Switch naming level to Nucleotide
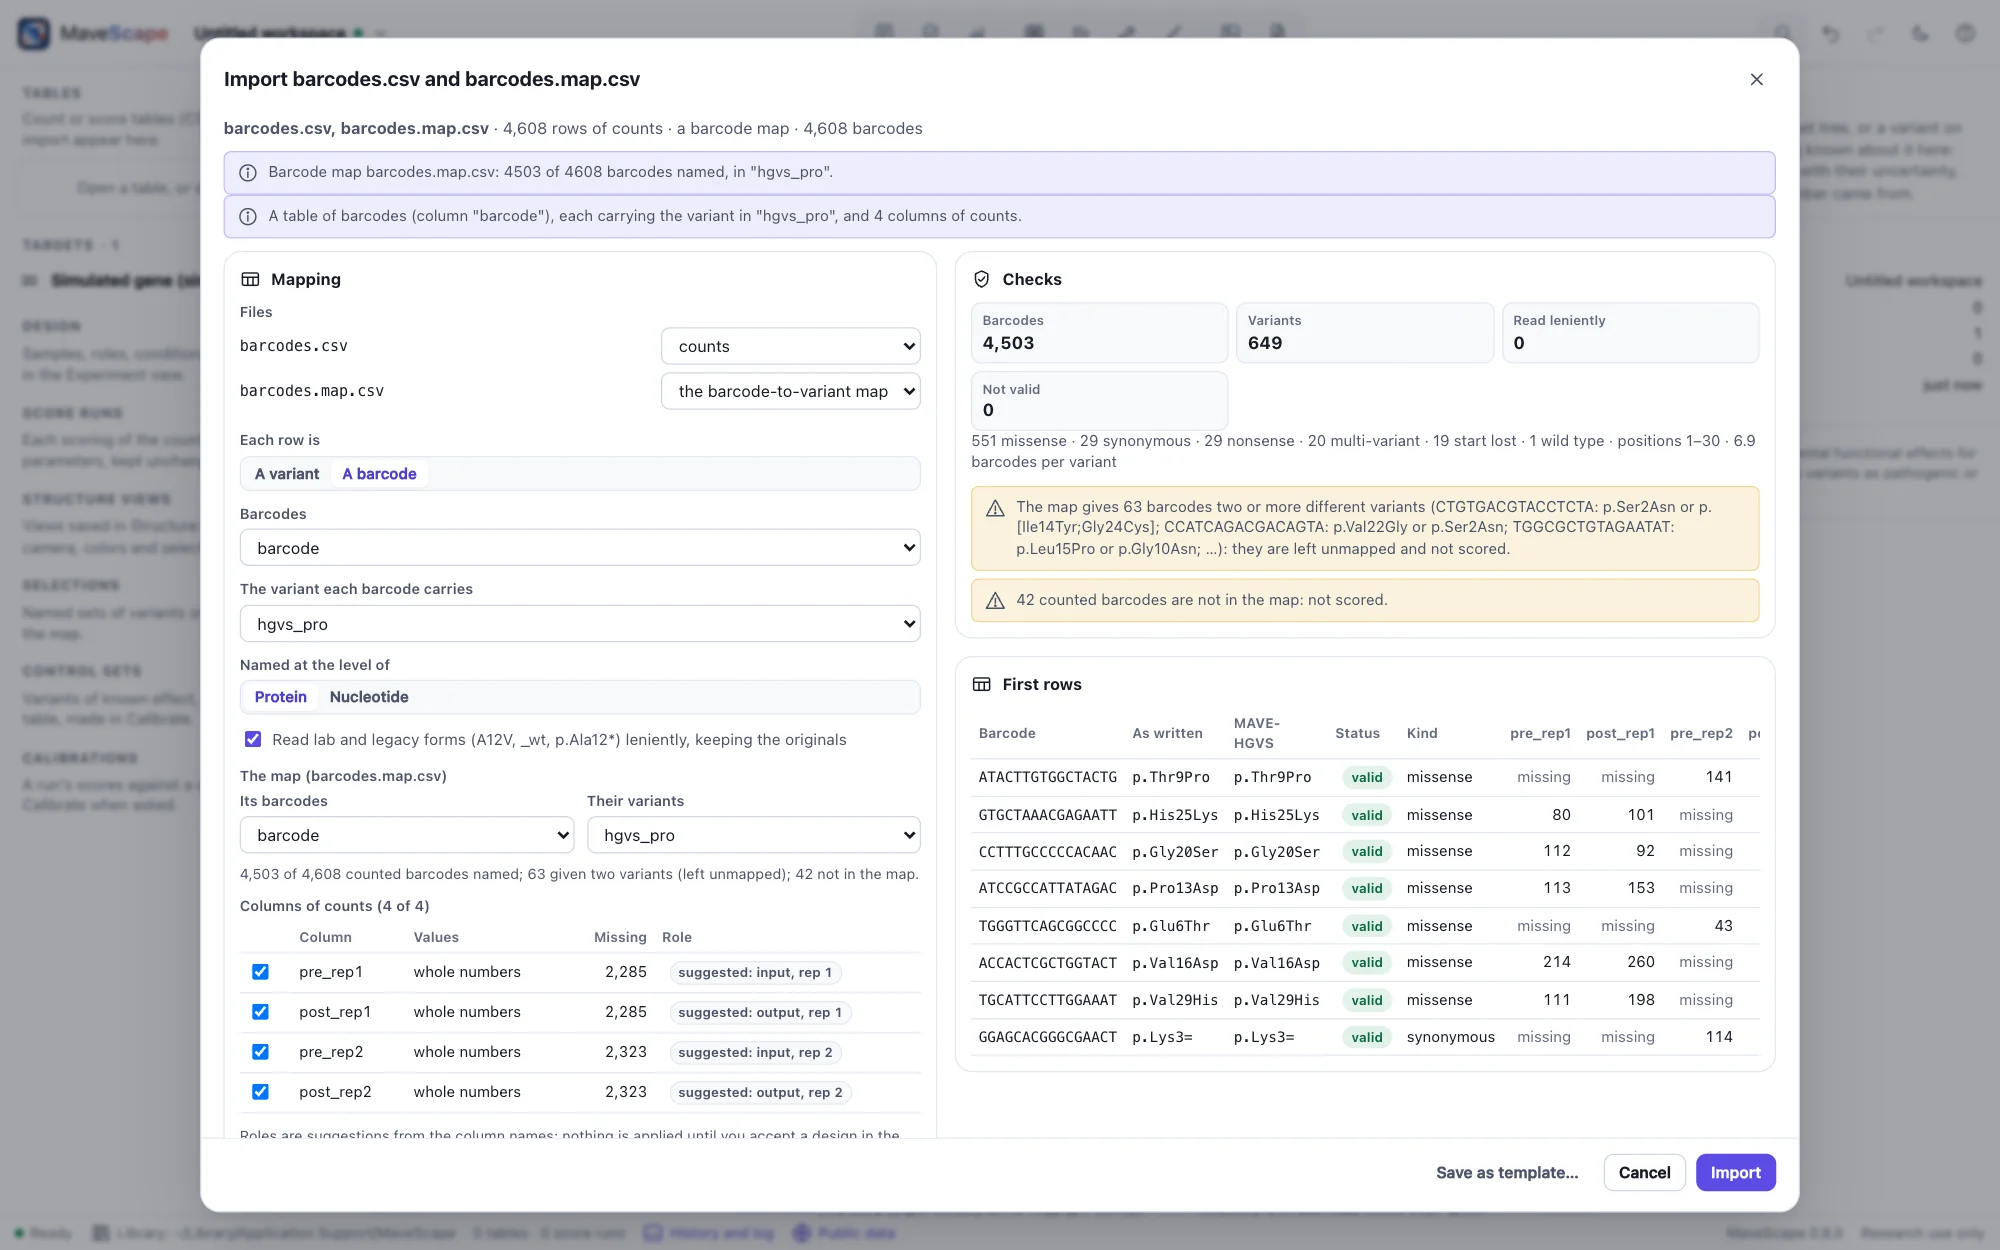Viewport: 2000px width, 1250px height. tap(369, 697)
